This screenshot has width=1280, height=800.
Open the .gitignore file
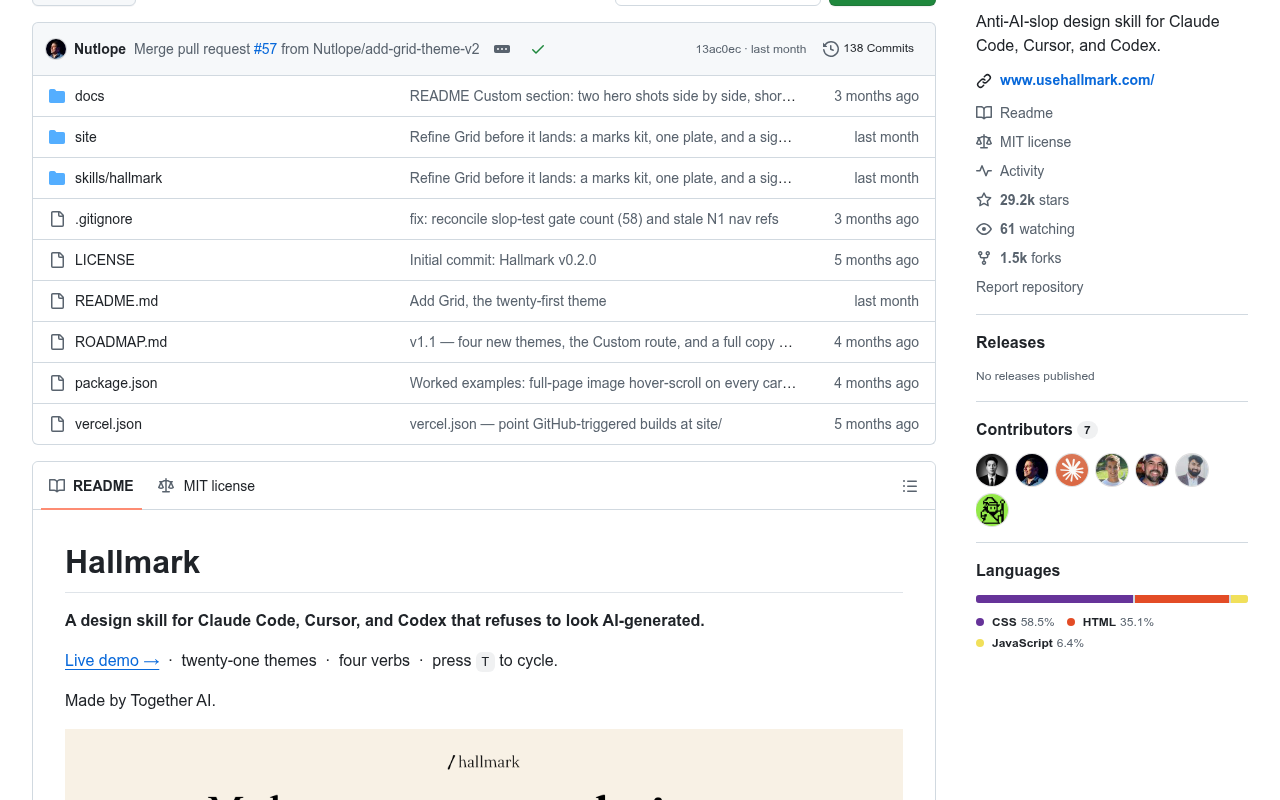[103, 219]
